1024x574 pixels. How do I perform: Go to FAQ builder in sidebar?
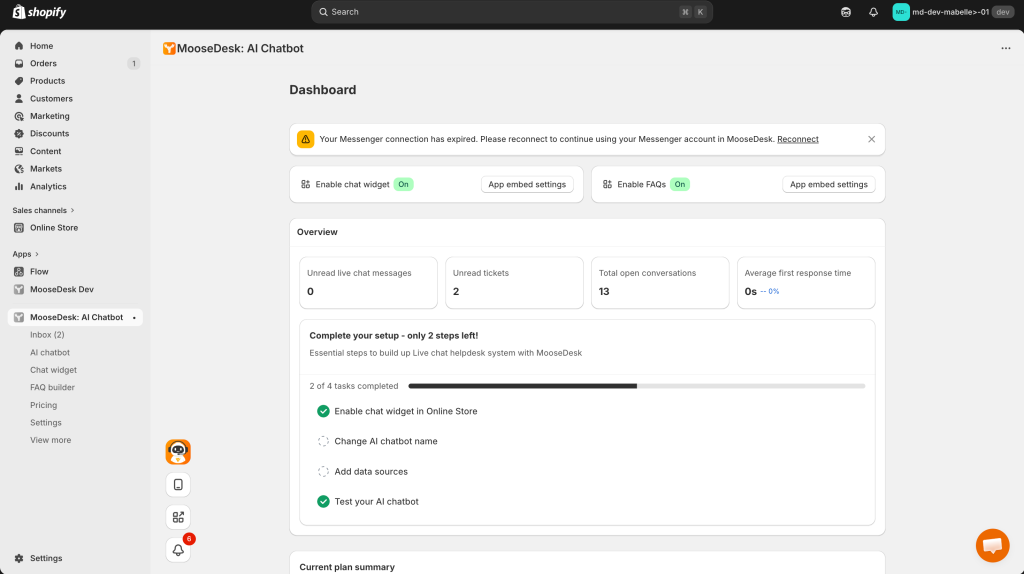52,387
